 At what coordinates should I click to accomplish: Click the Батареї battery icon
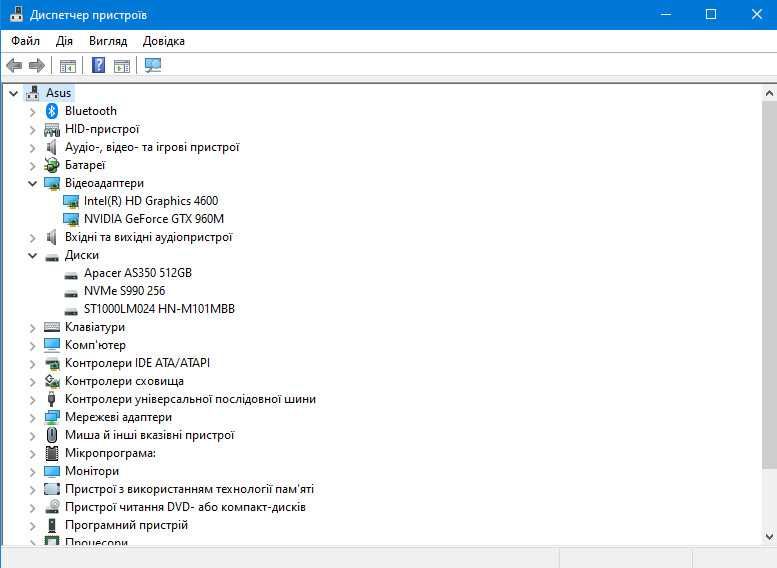(52, 165)
